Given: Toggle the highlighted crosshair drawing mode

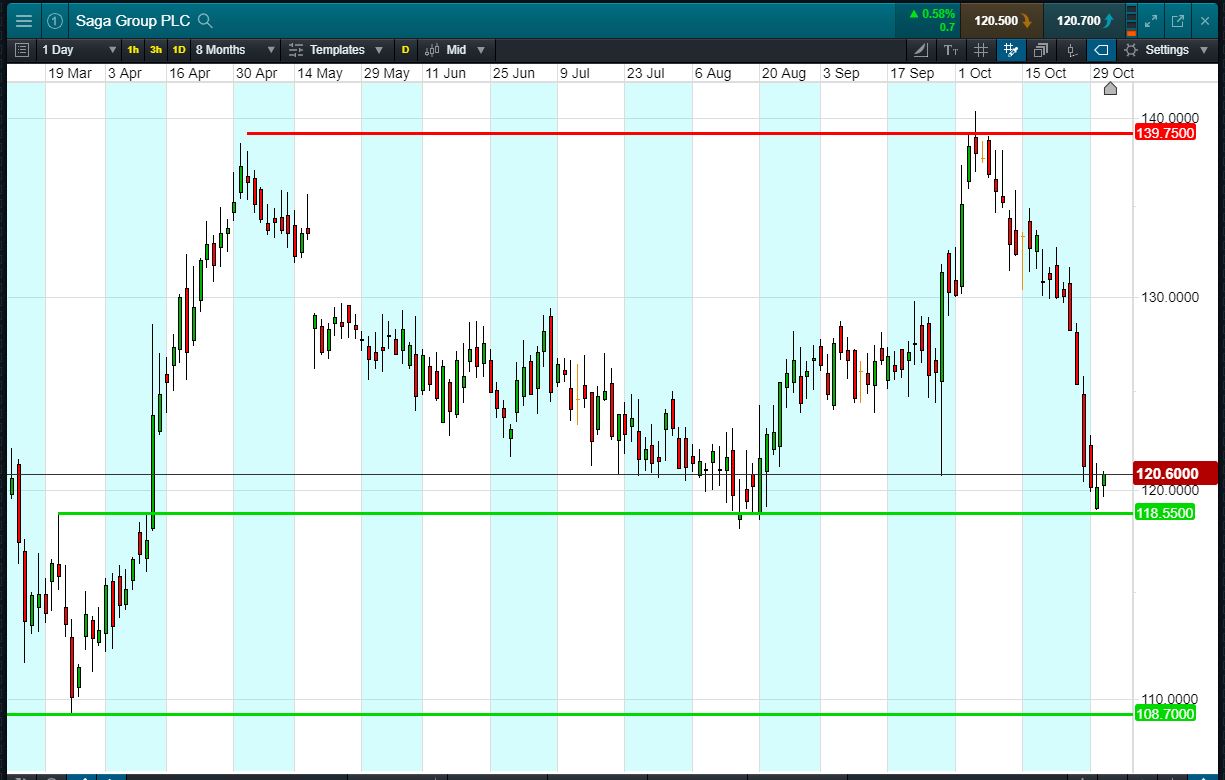Looking at the screenshot, I should coord(1011,50).
